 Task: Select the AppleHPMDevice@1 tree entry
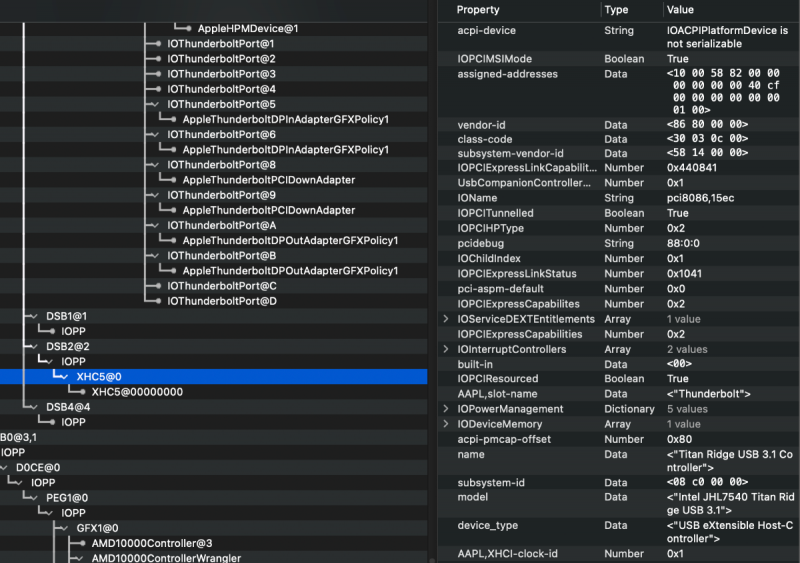pyautogui.click(x=248, y=29)
